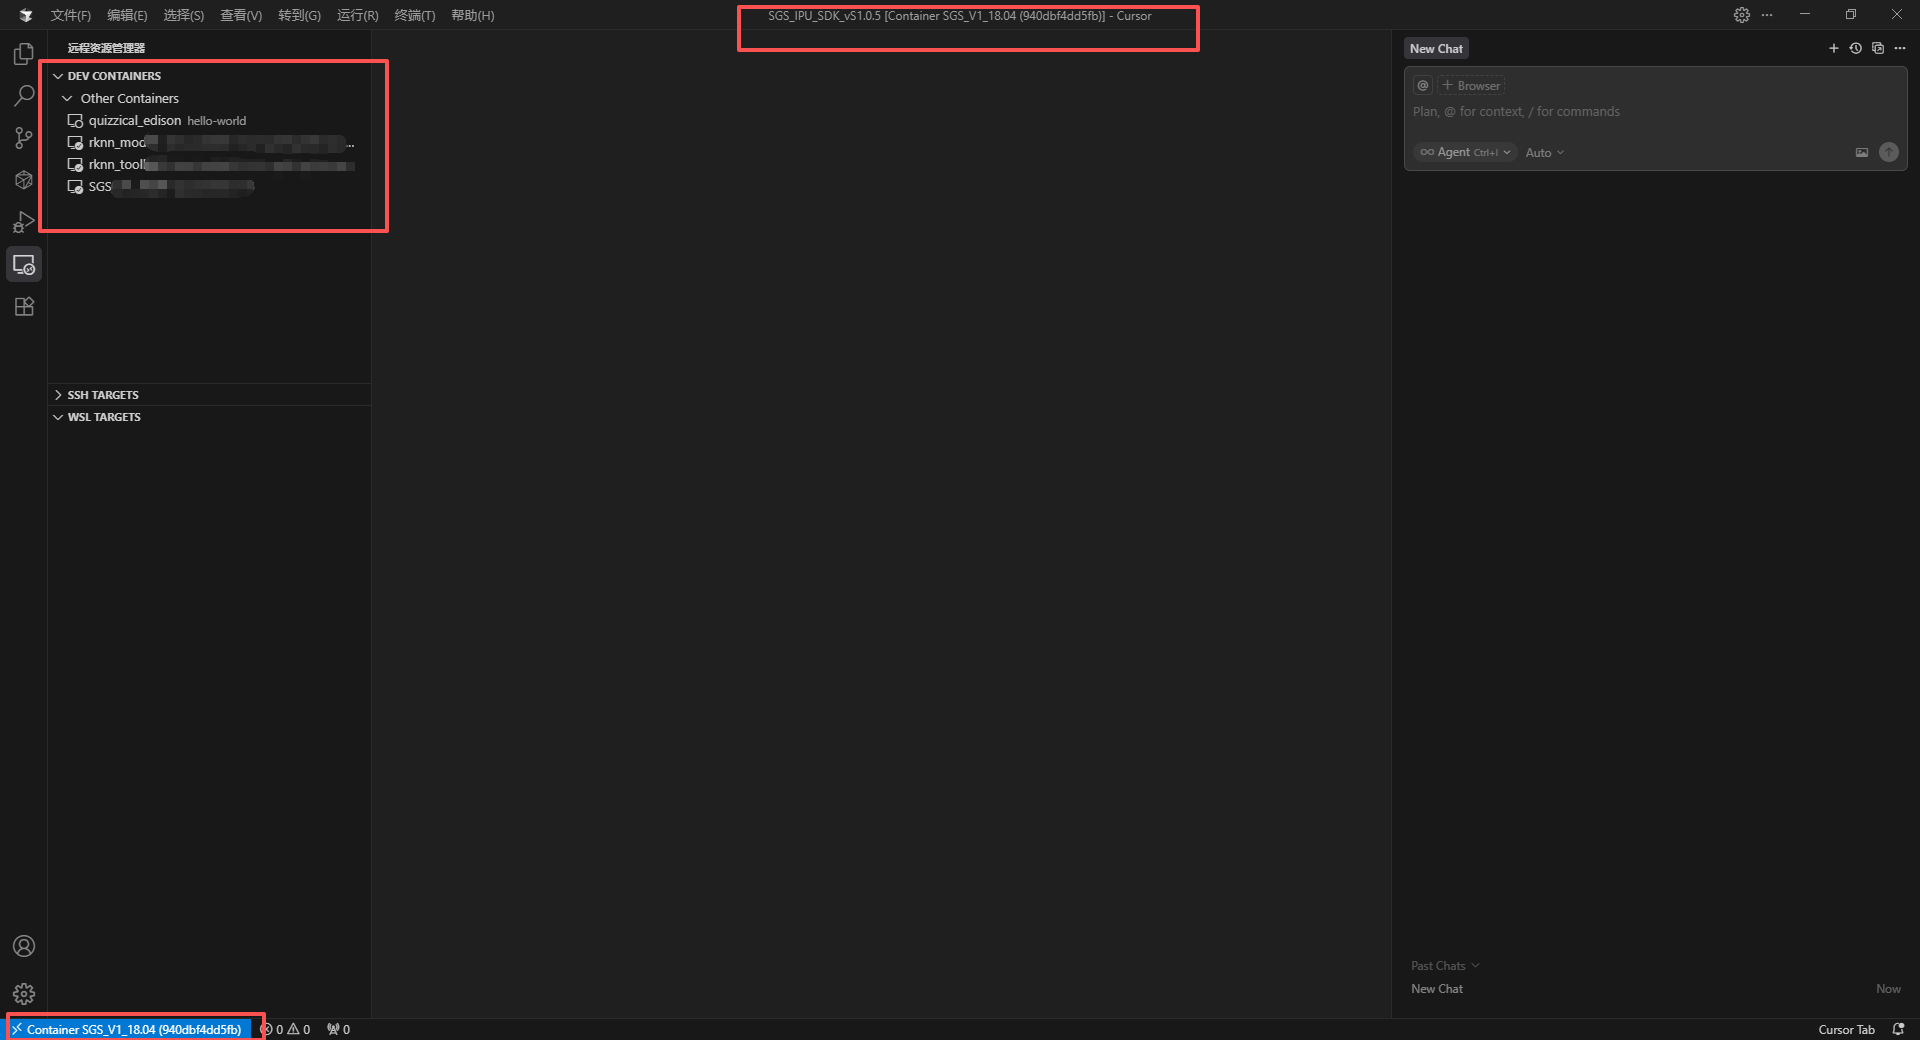Click the Accounts icon near the bottom

click(23, 946)
